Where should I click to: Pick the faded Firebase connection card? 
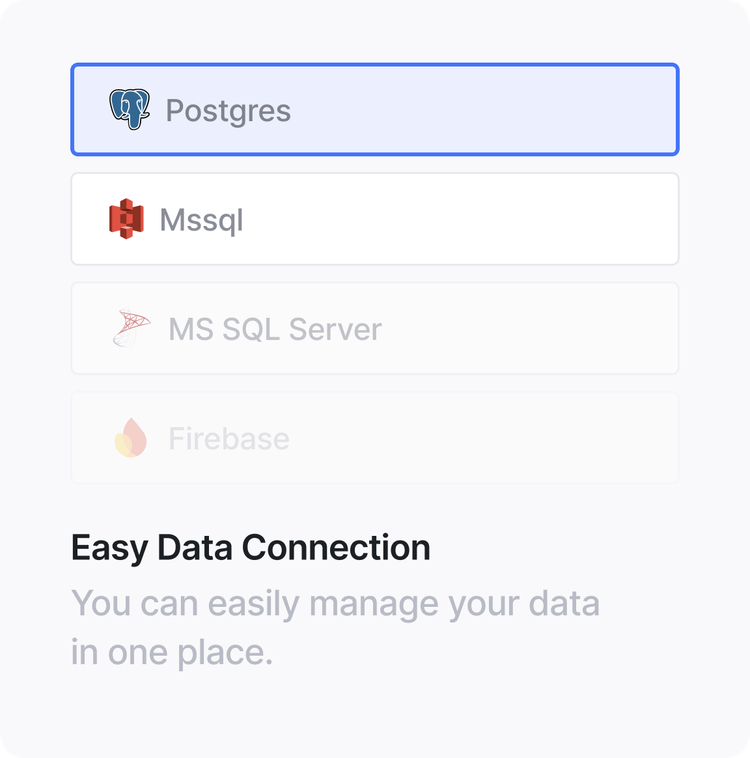[x=375, y=437]
